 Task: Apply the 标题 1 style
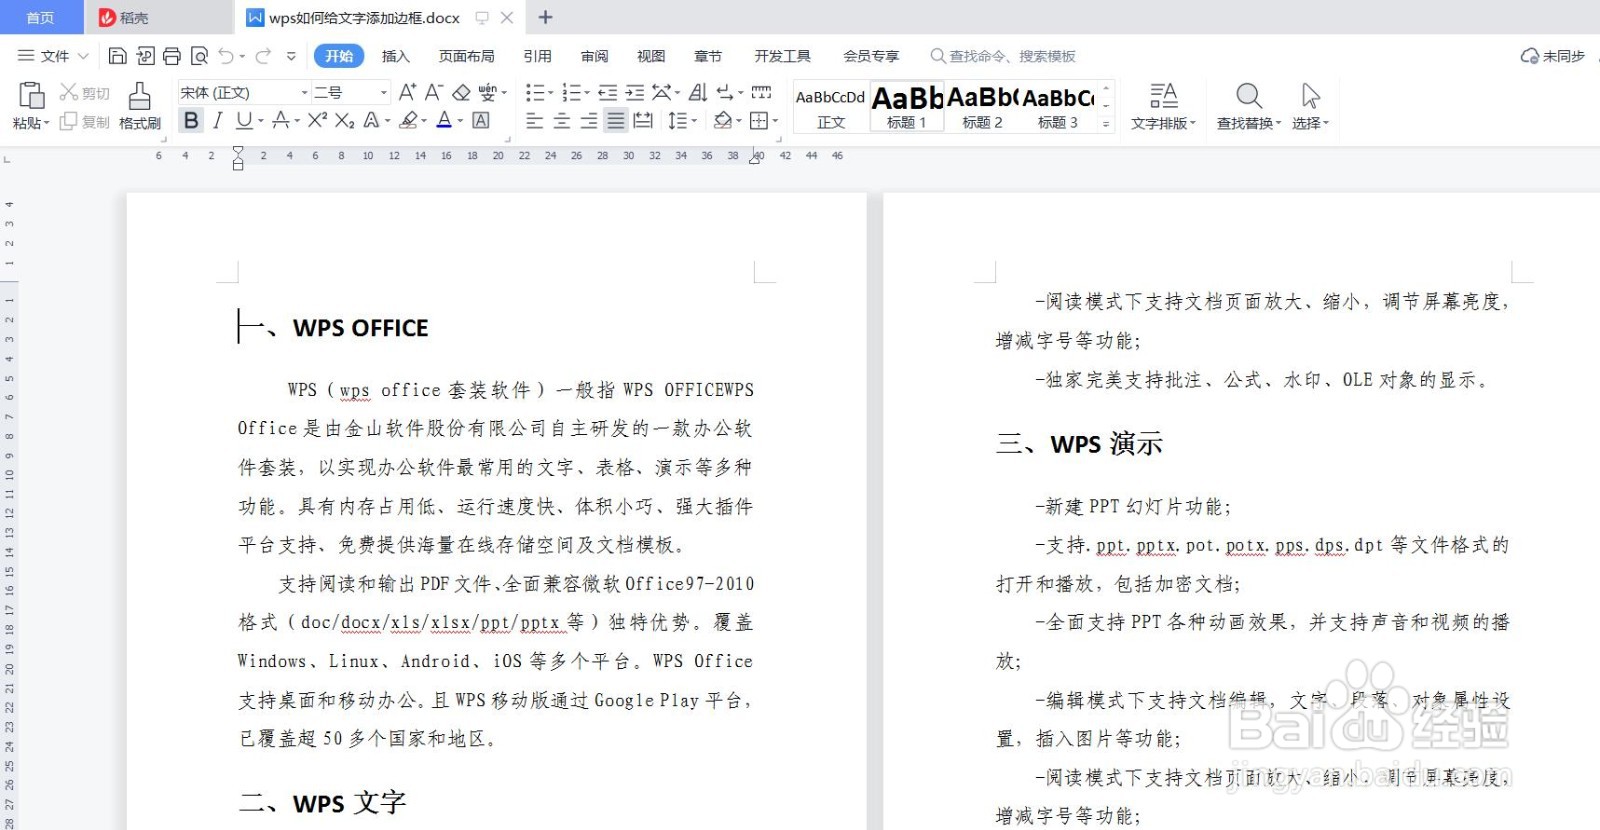[907, 107]
